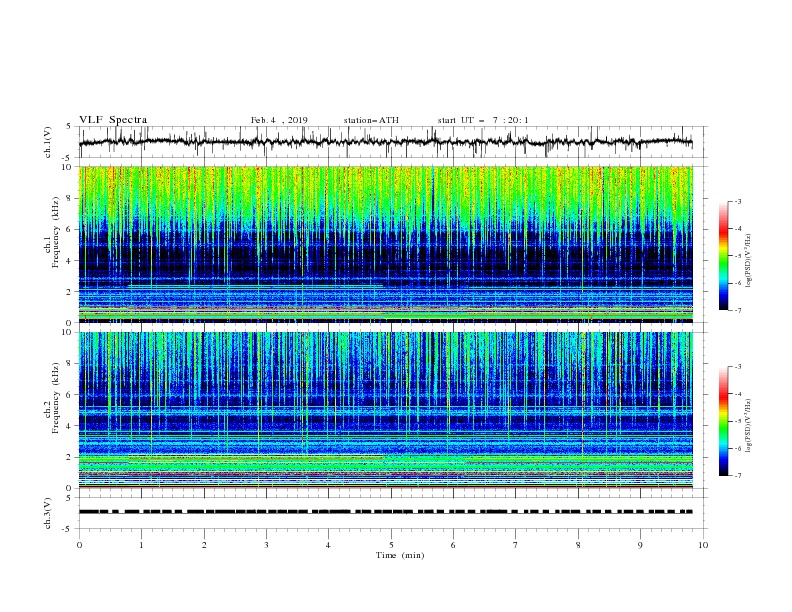Click the "2" kHz tick on ch.2 axis
This screenshot has height=612, width=792.
pyautogui.click(x=70, y=457)
